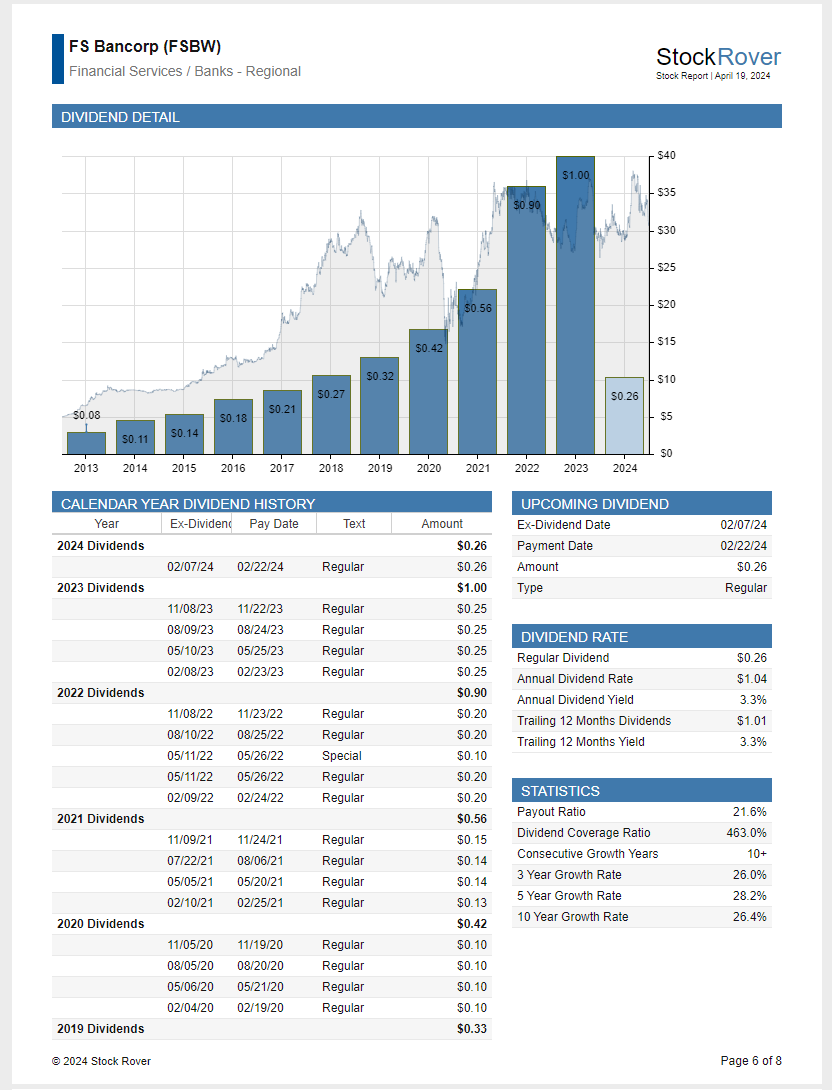
Task: Click the DIVIDEND DETAIL section header
Action: (416, 116)
